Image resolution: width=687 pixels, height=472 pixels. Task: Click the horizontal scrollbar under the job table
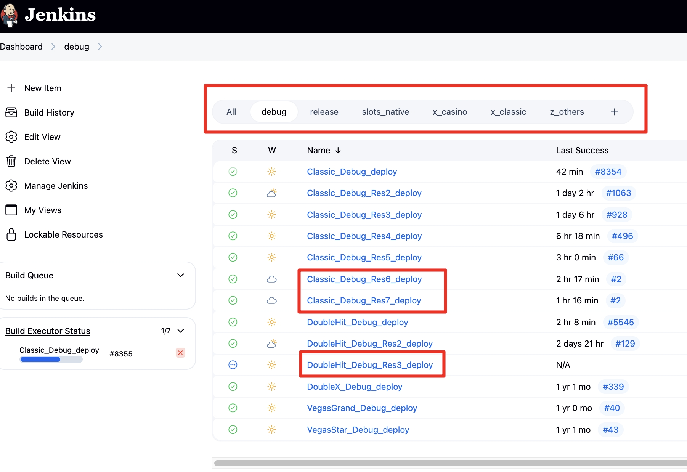[450, 463]
